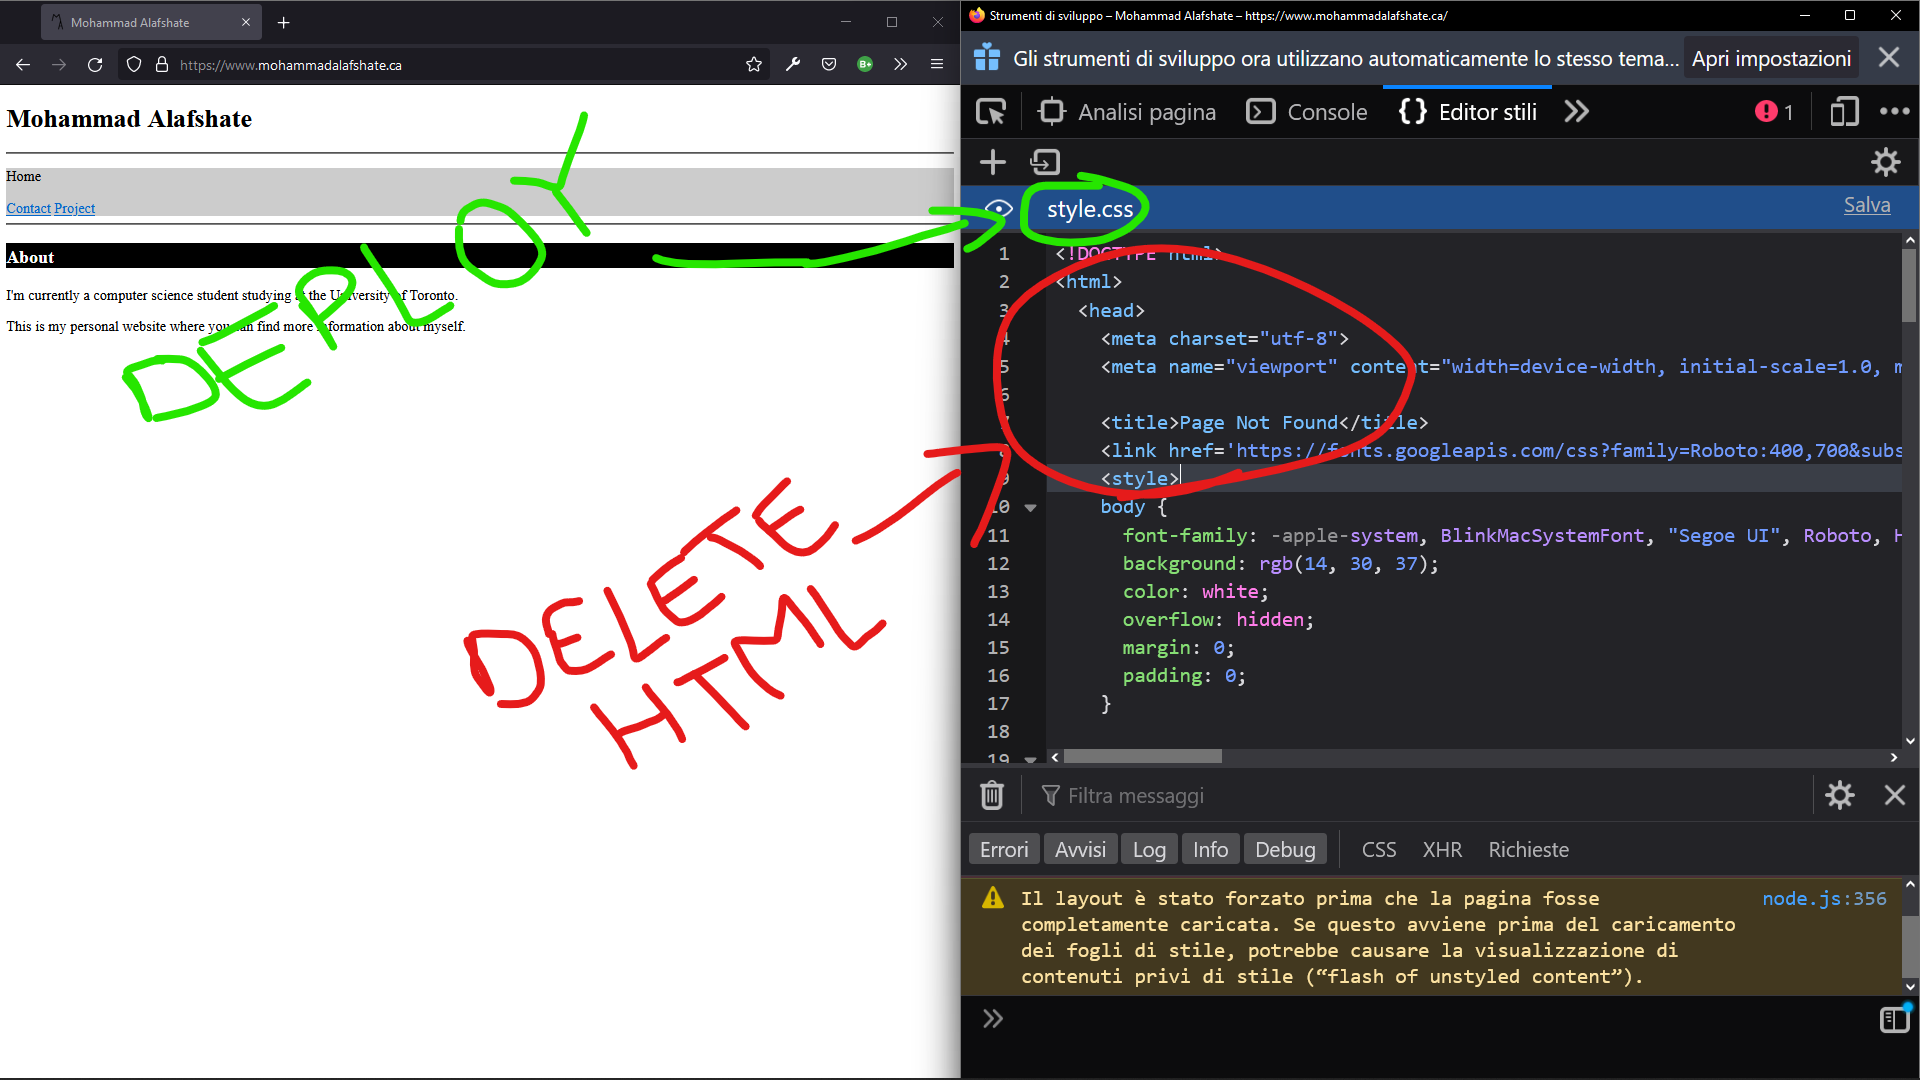Open style editor settings gear
This screenshot has width=1920, height=1080.
[x=1885, y=162]
